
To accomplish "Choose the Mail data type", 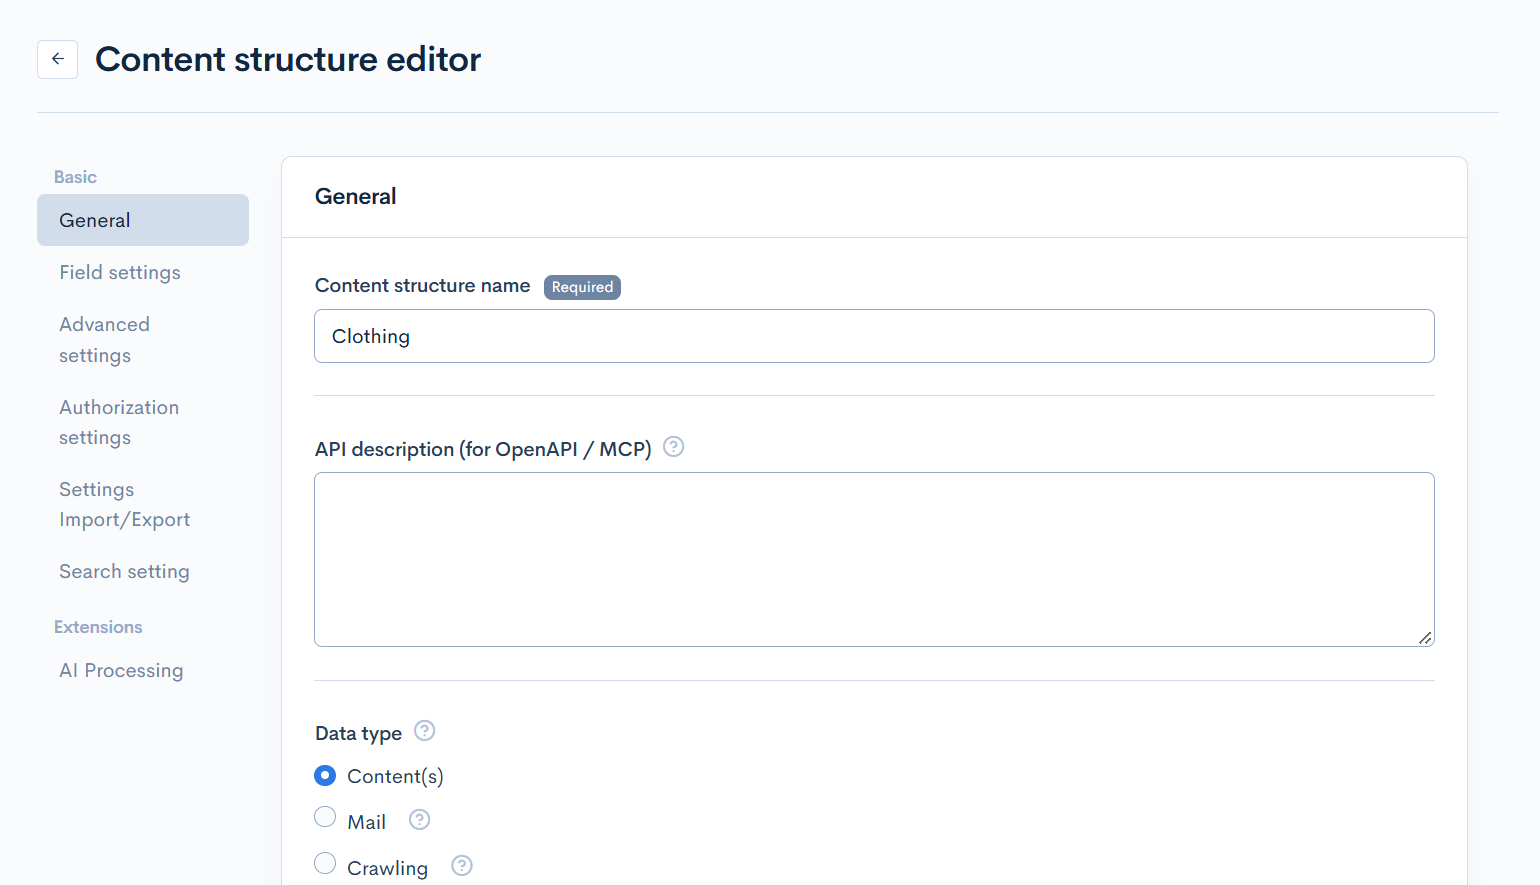I will 325,817.
